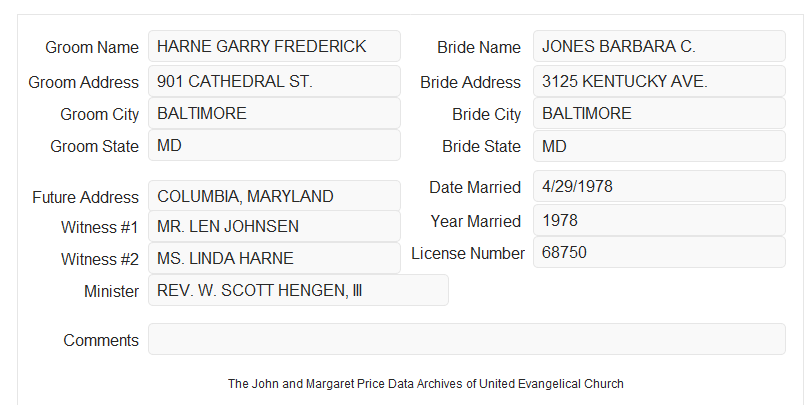
Task: Click the Bride Address field
Action: tap(659, 81)
